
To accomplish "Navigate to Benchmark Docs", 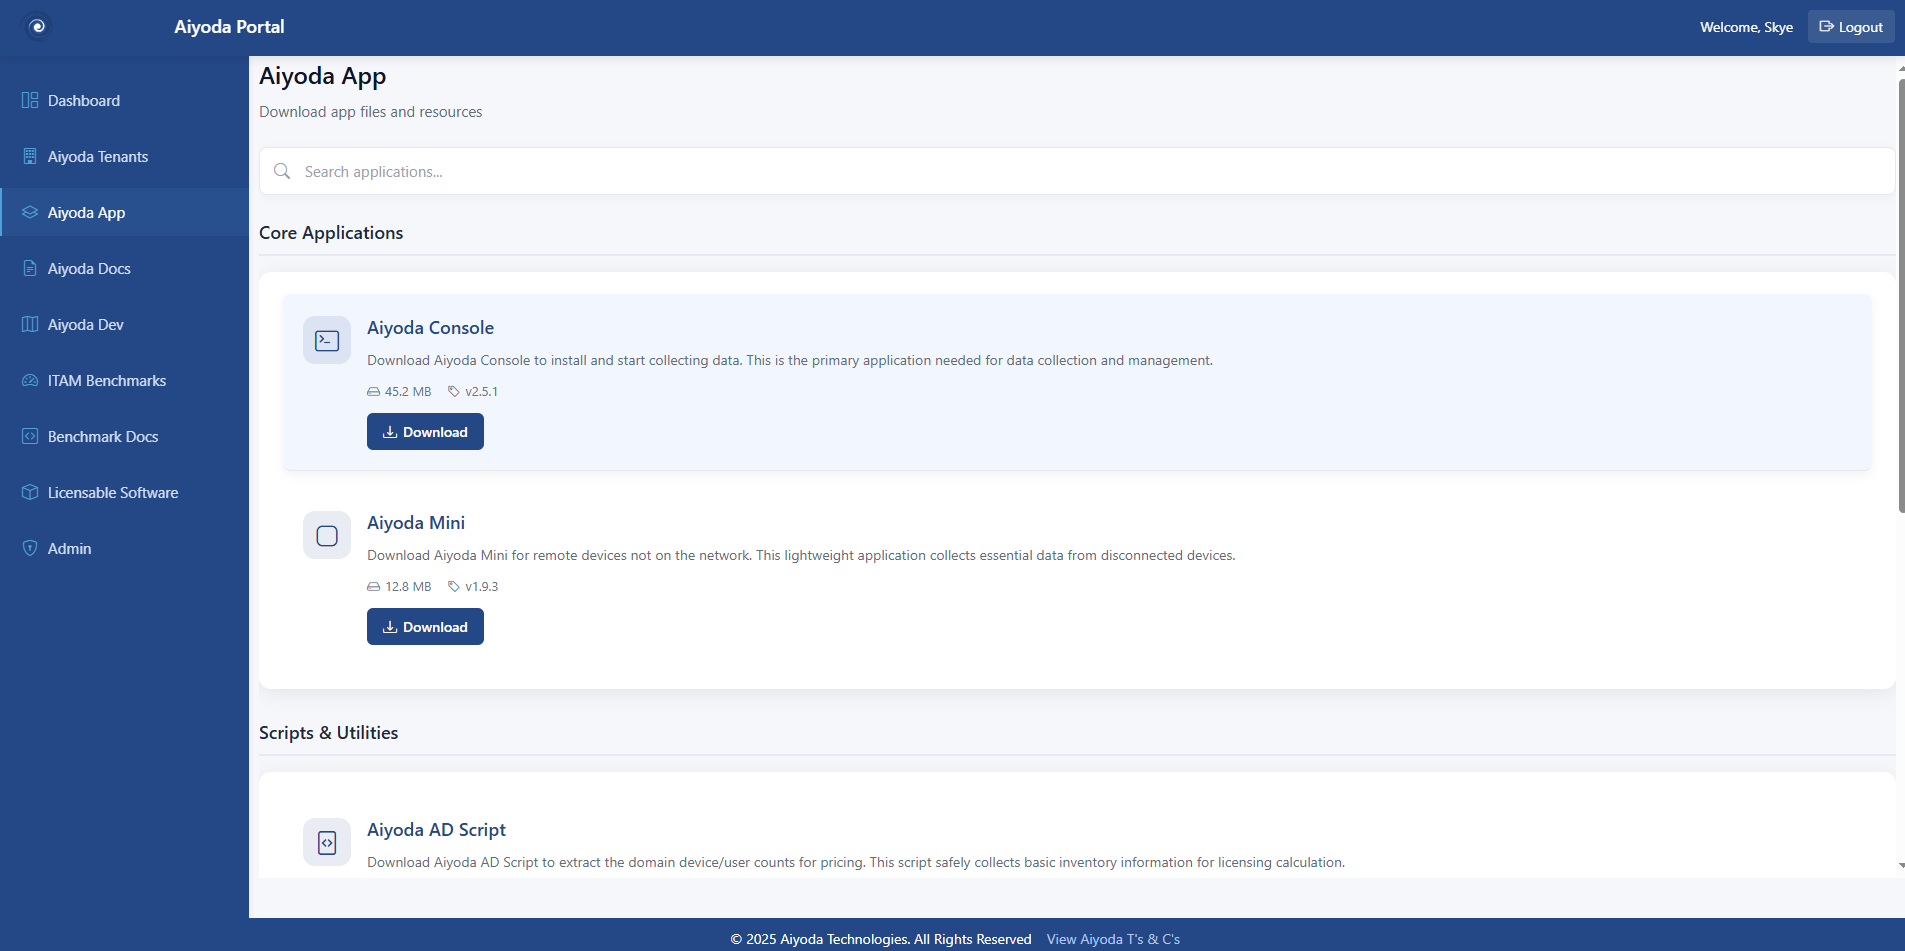I will 102,436.
